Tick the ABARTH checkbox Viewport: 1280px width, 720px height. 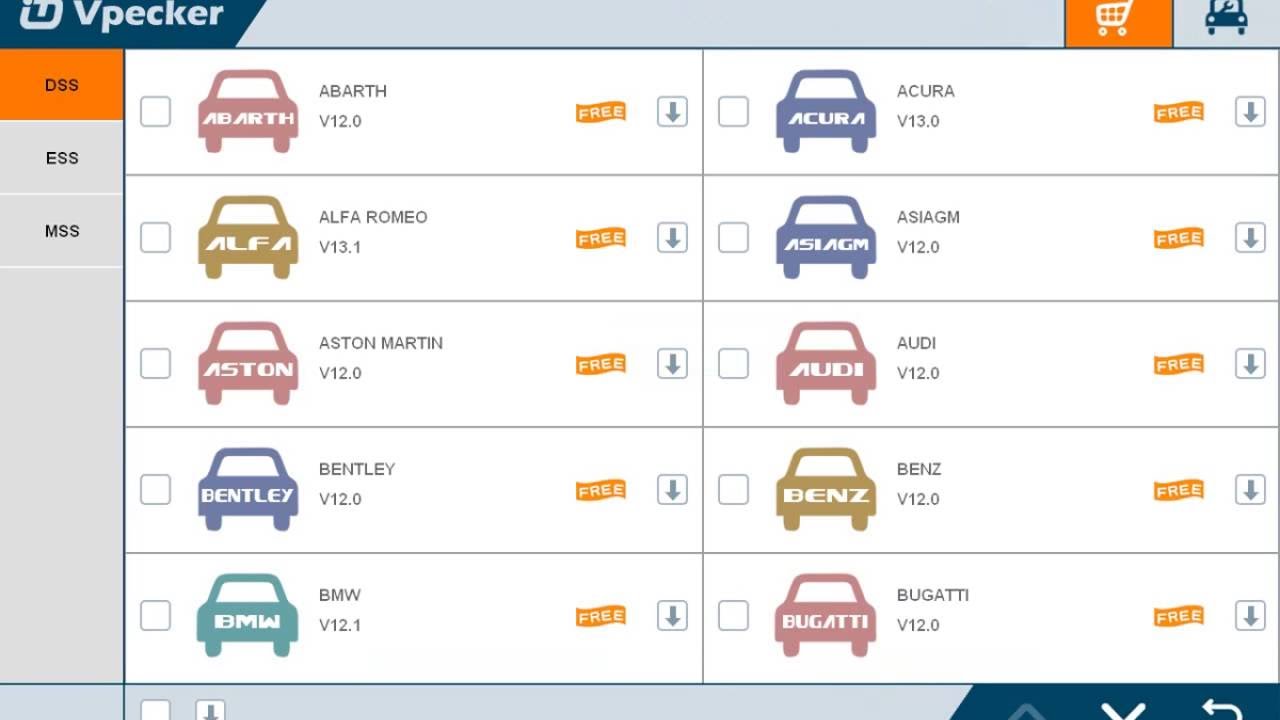[155, 111]
